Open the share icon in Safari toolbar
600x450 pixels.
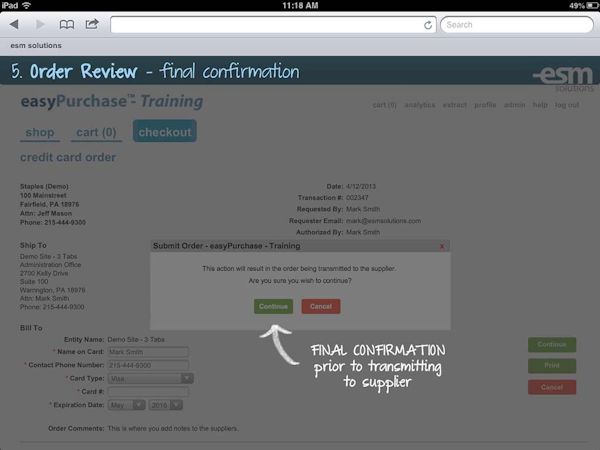(92, 24)
